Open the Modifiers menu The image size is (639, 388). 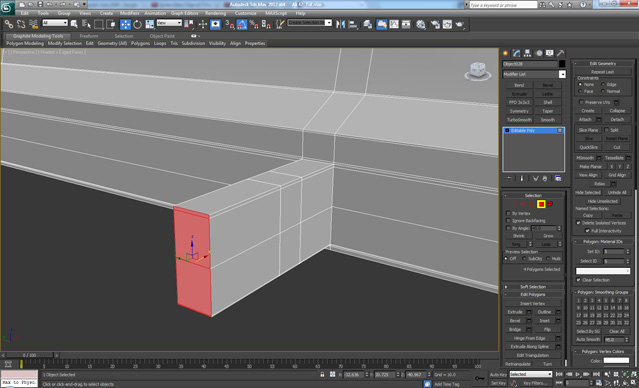tap(130, 13)
